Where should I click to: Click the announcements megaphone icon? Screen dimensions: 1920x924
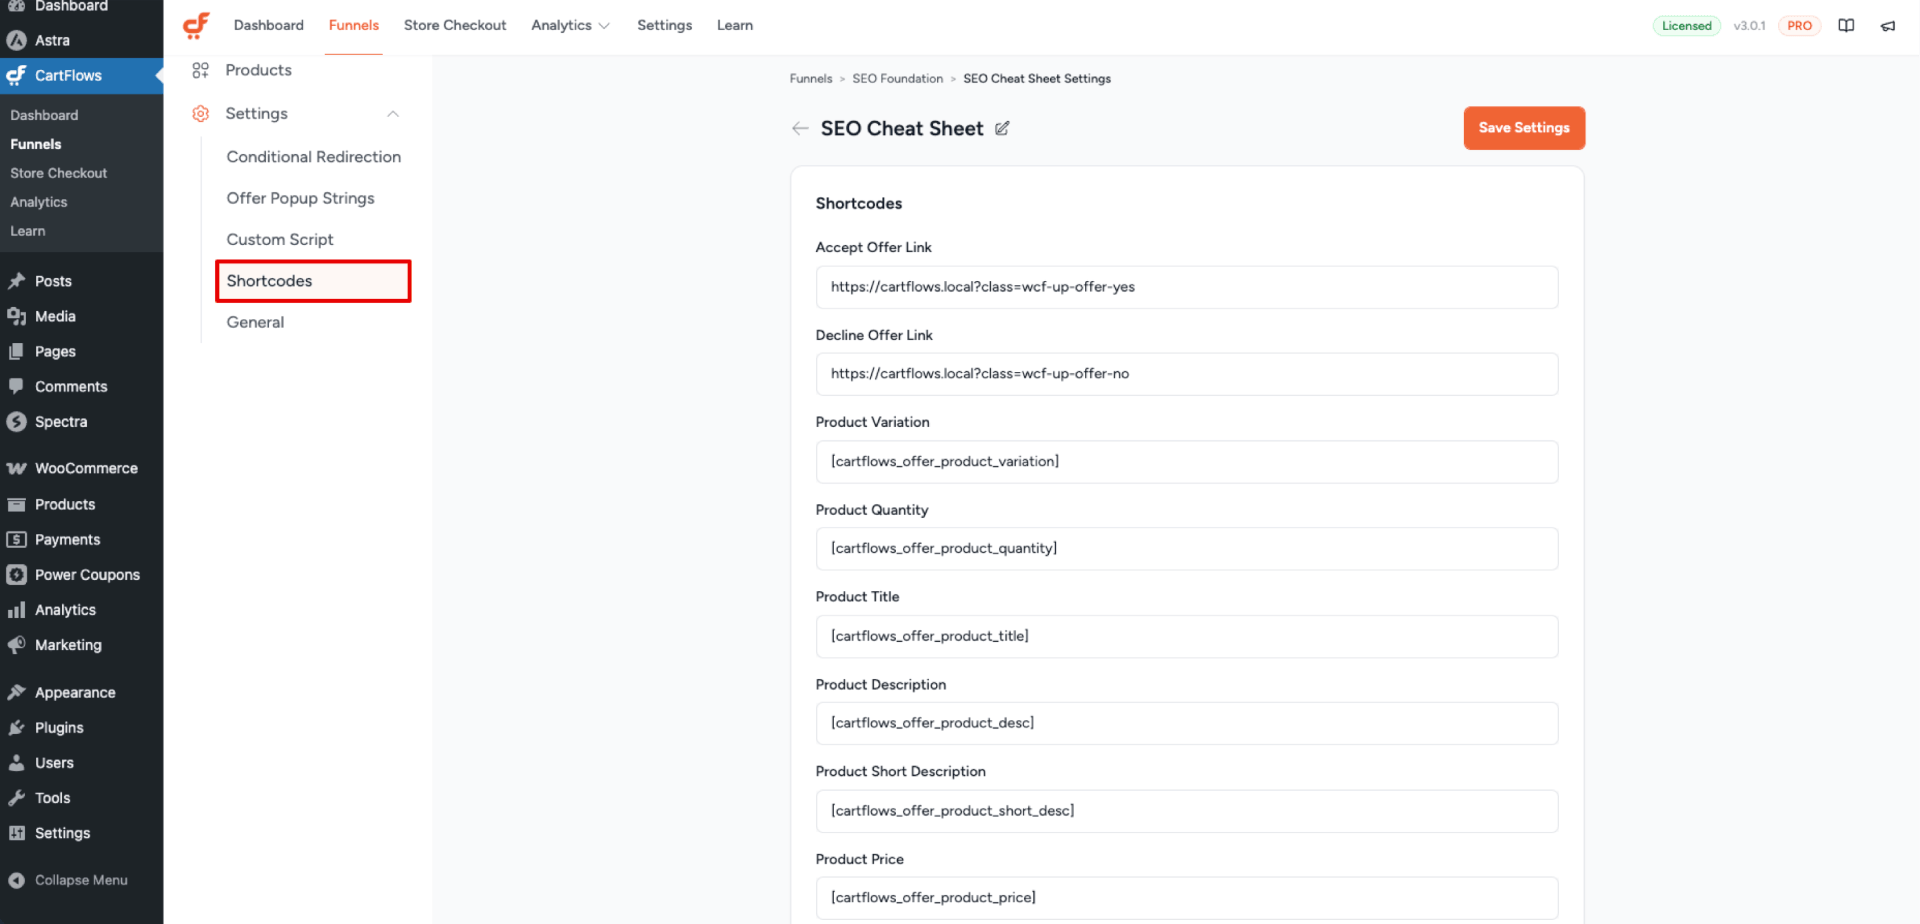tap(1888, 26)
